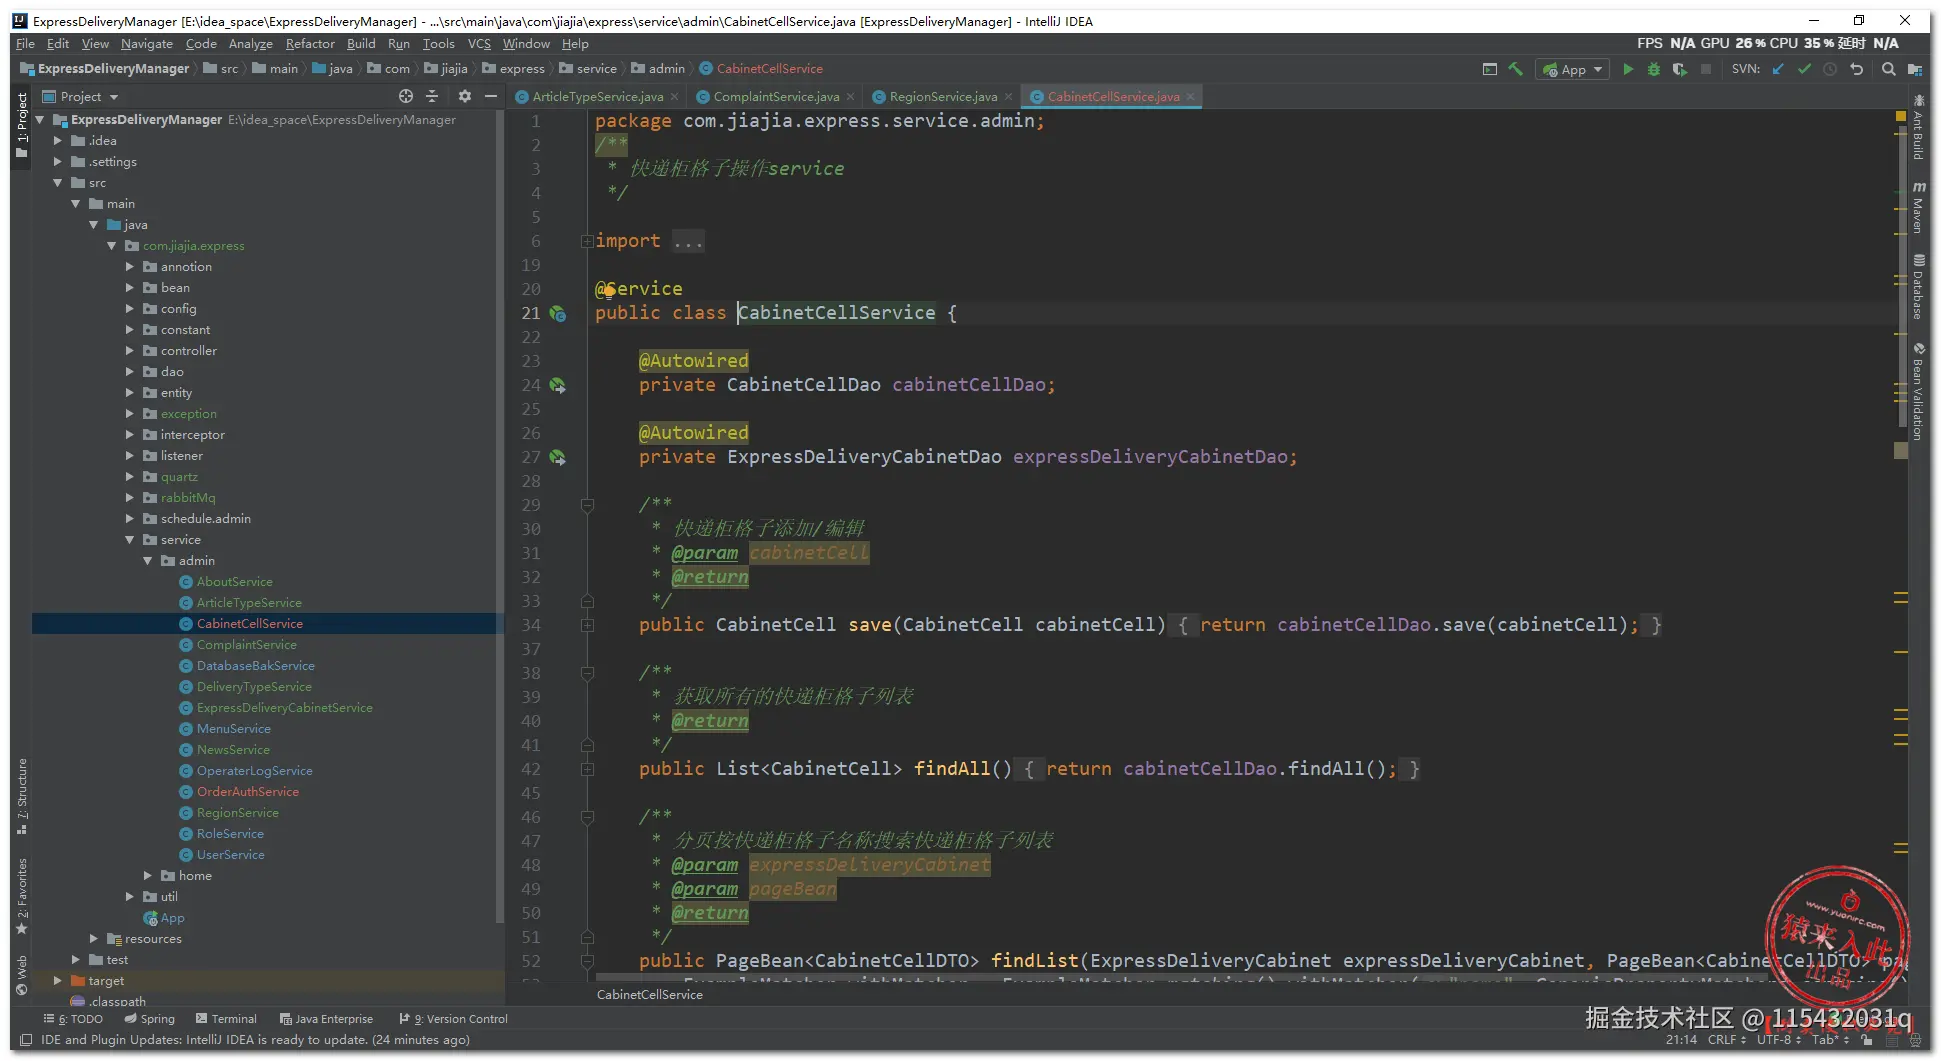Screen dimensions: 1941x1061
Task: Open Project panel gear settings
Action: point(464,96)
